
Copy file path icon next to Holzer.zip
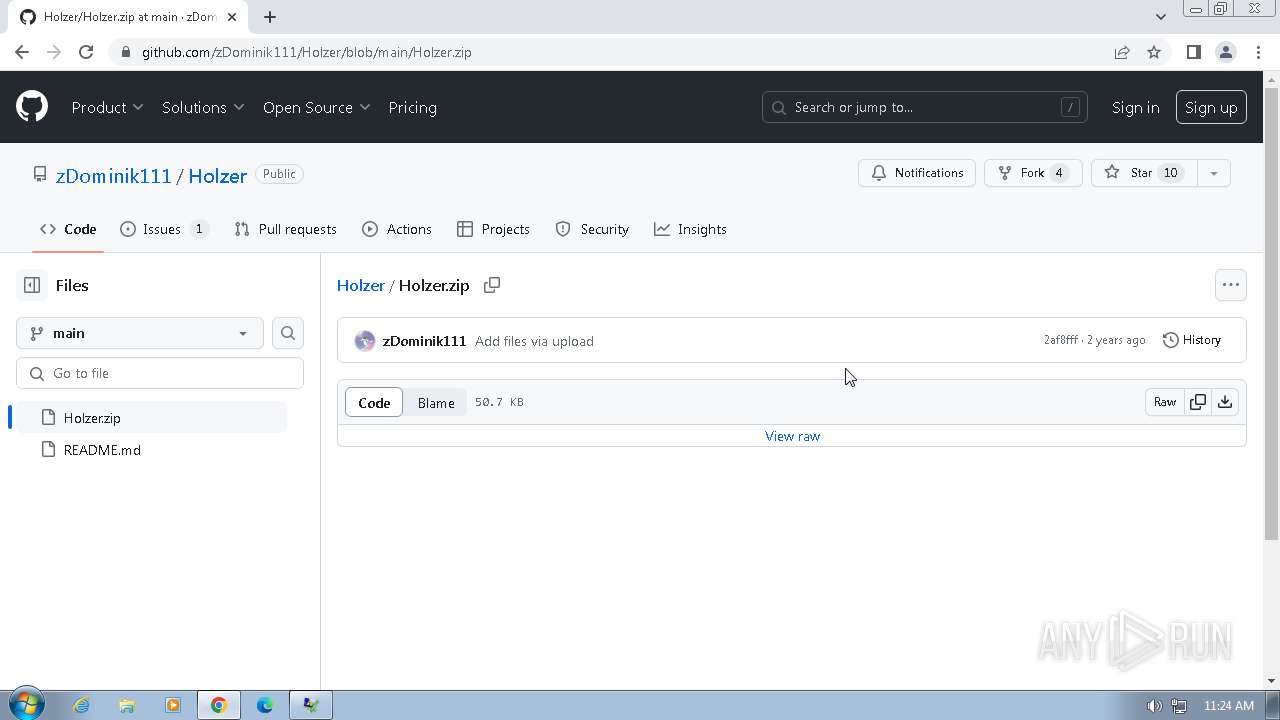coord(492,285)
